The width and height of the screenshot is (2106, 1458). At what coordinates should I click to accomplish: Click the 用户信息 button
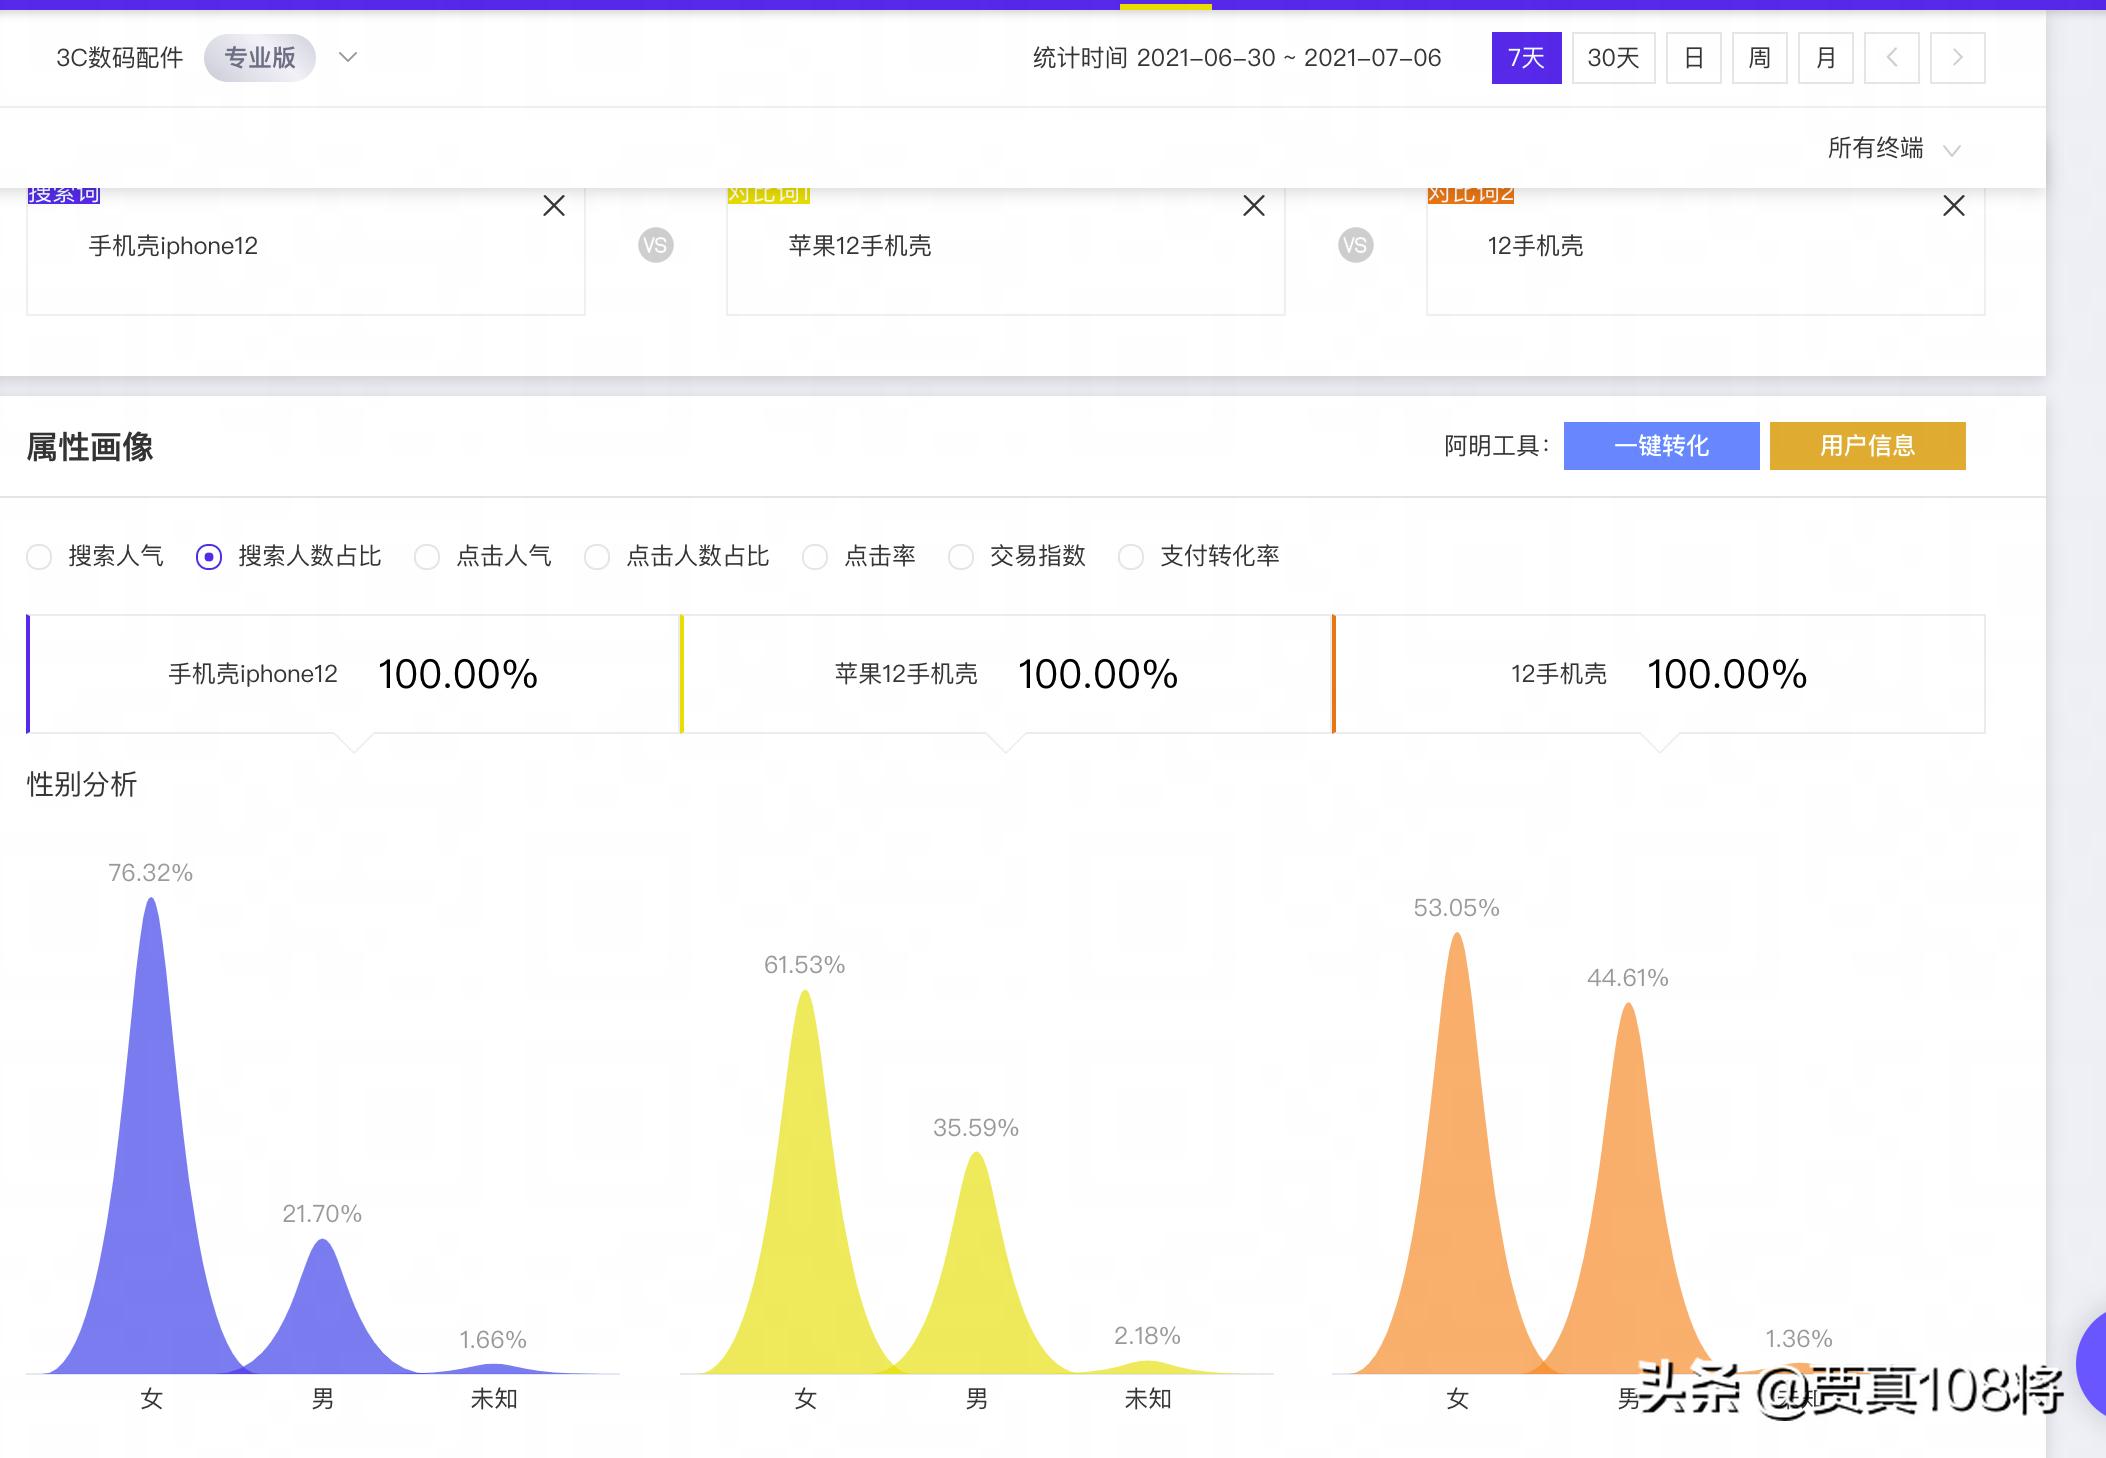(x=1868, y=446)
